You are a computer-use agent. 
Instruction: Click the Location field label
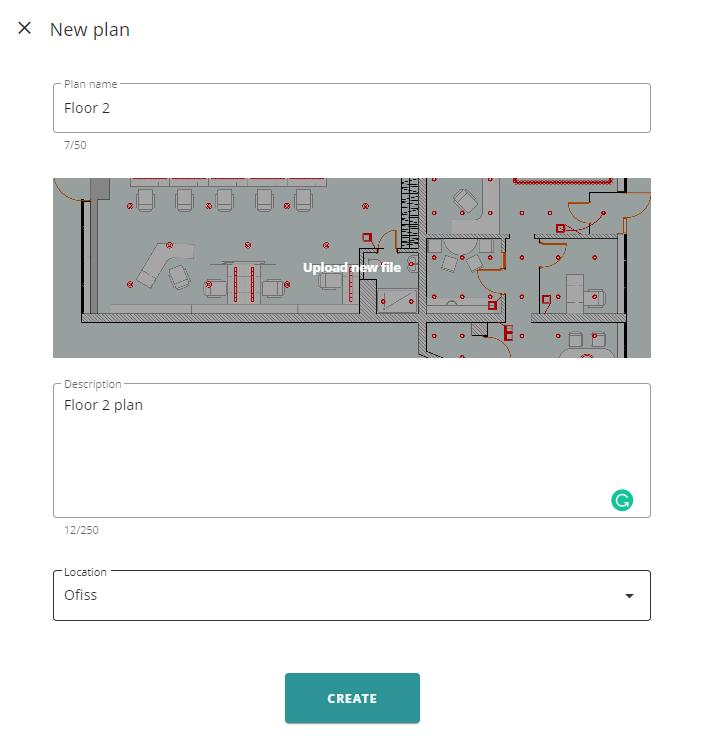click(85, 572)
